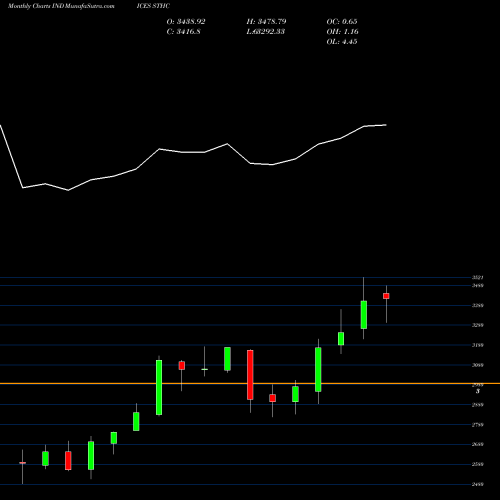Click the 2459 bottom price axis label
The image size is (500, 500).
478,484
